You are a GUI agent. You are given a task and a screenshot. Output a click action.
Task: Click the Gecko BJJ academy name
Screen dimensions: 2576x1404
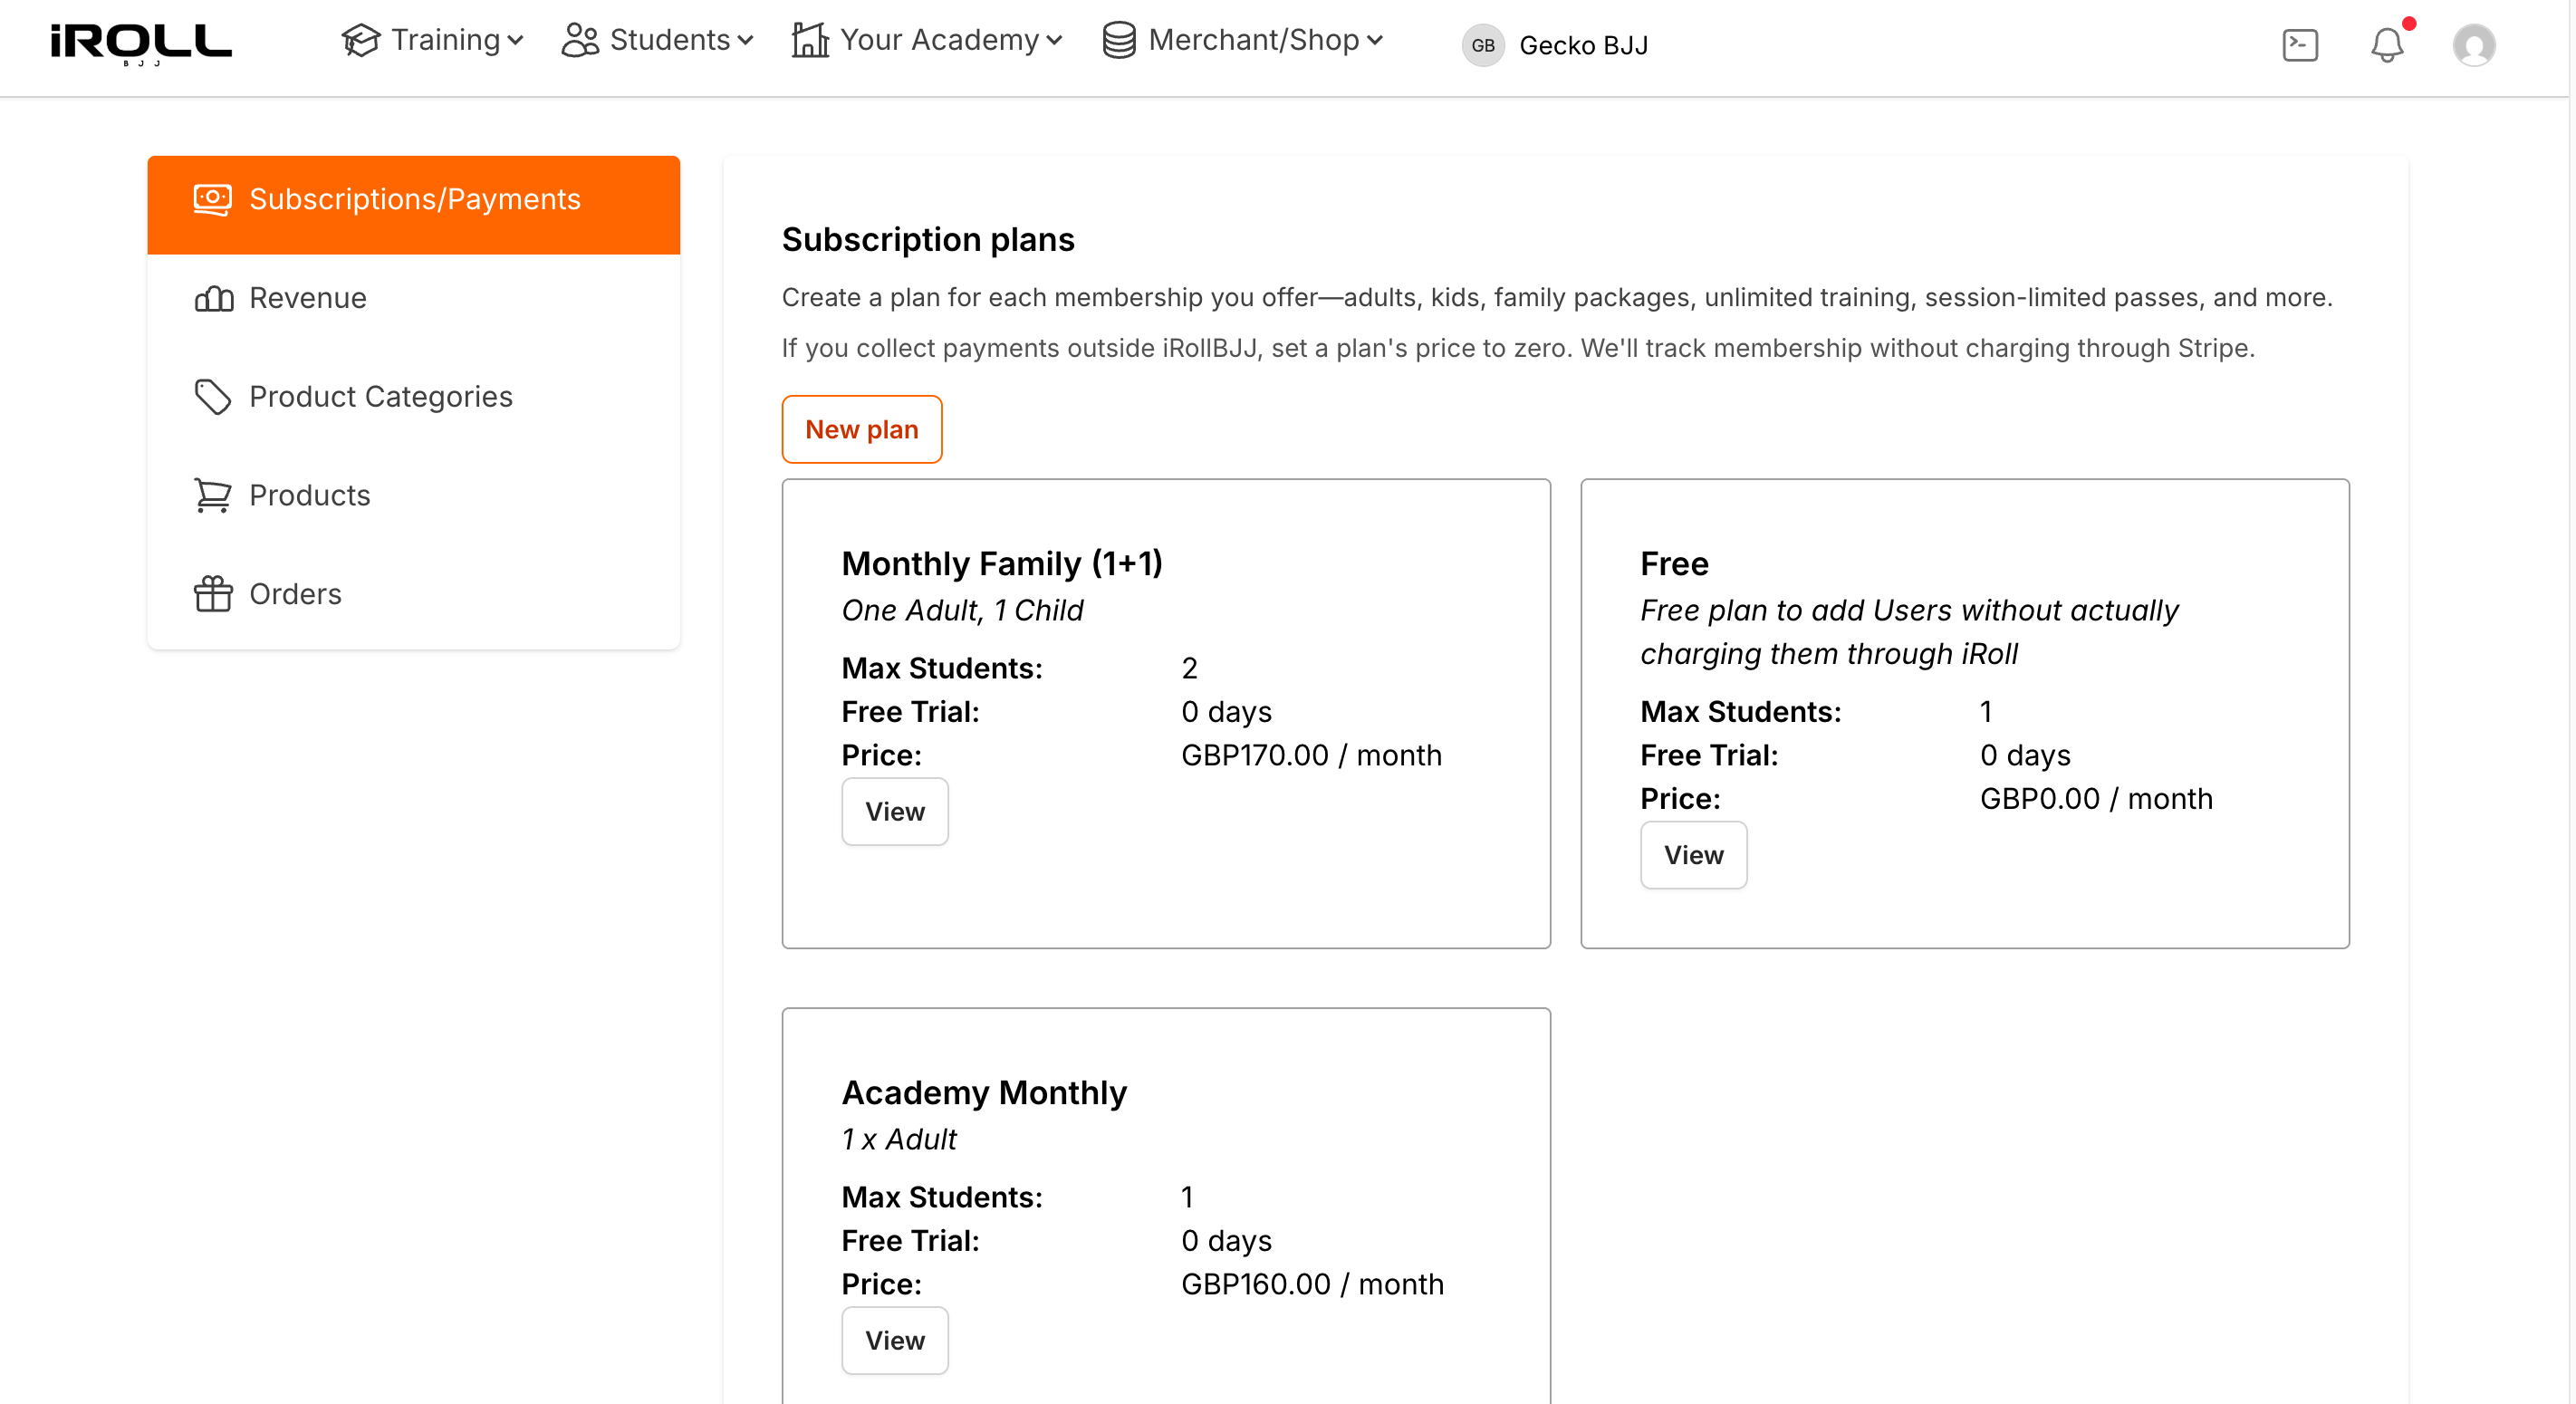(1584, 45)
